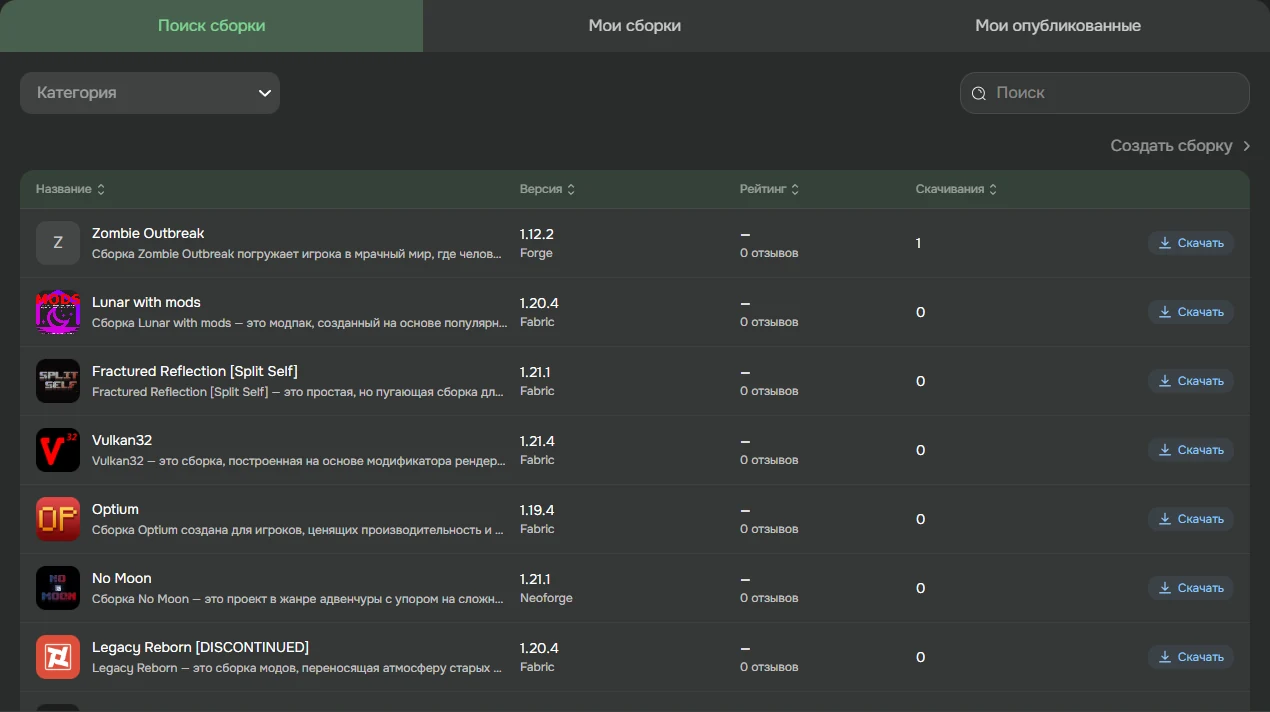Click version 1.21.4 in Vulkan32 row
Viewport: 1270px width, 712px height.
pos(537,441)
